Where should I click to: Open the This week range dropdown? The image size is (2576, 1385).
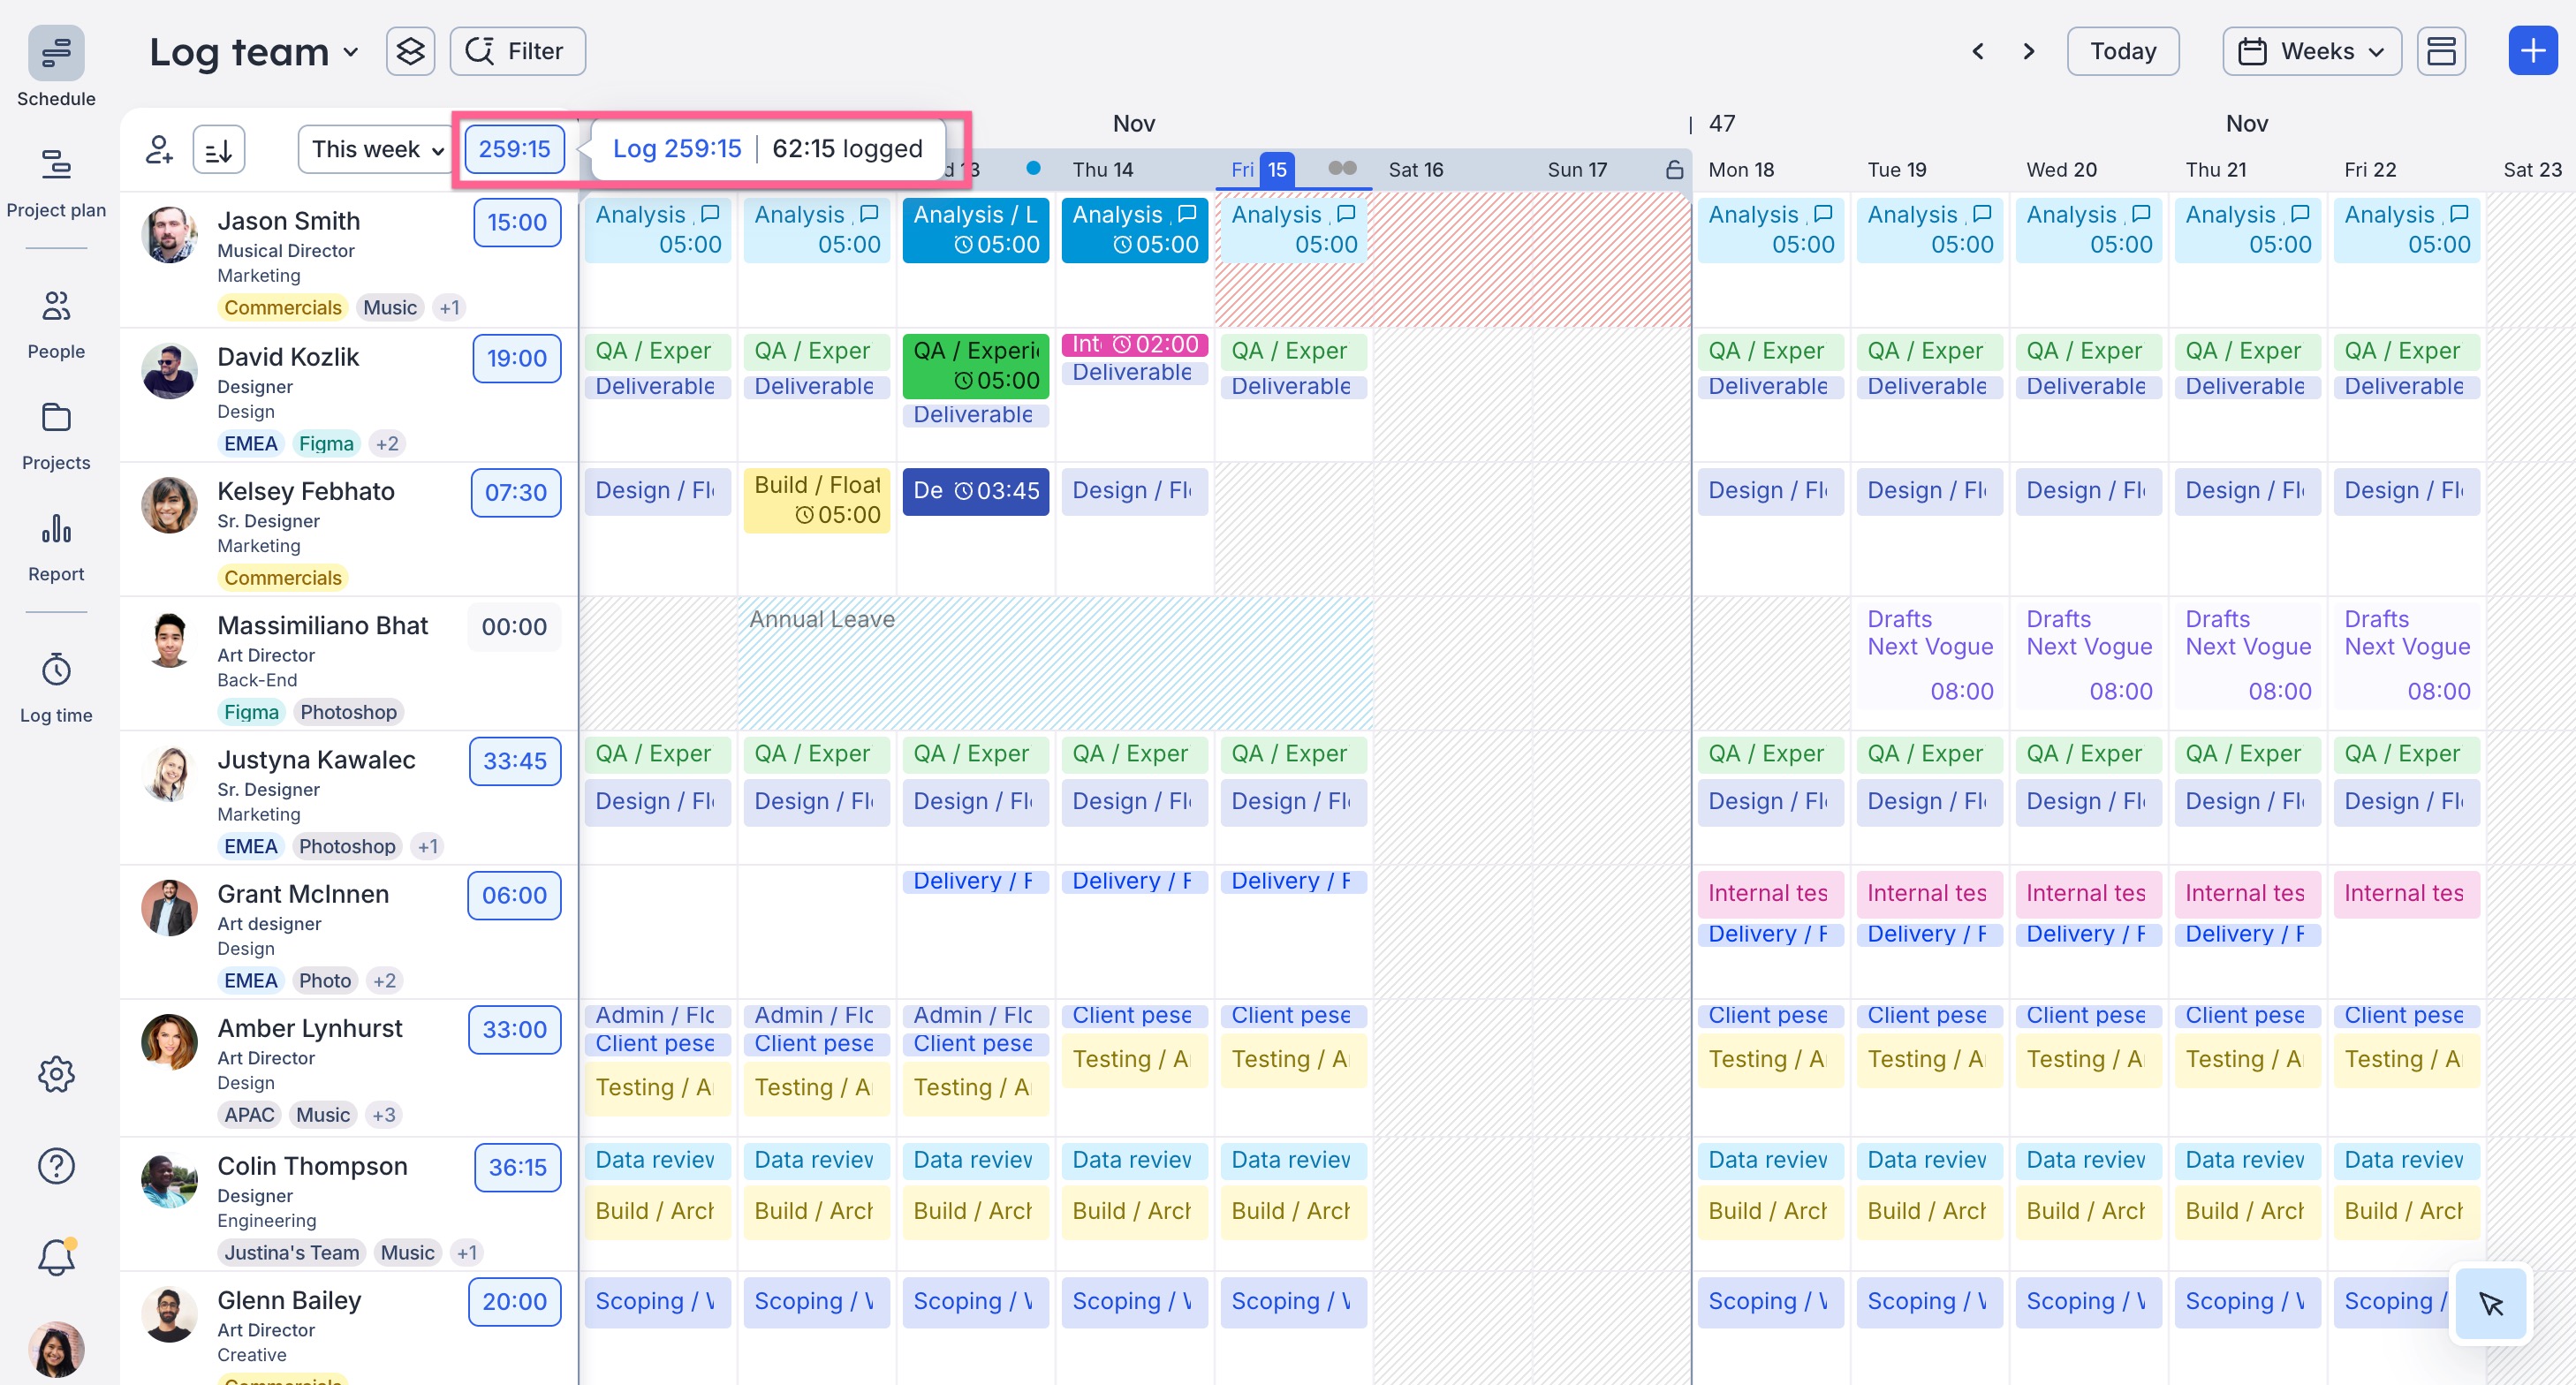[x=376, y=150]
